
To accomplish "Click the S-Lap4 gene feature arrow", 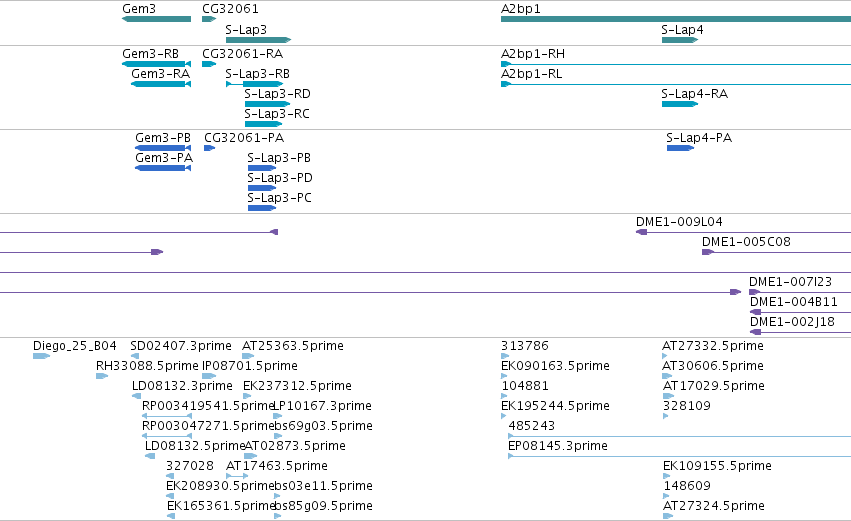I will click(x=680, y=40).
